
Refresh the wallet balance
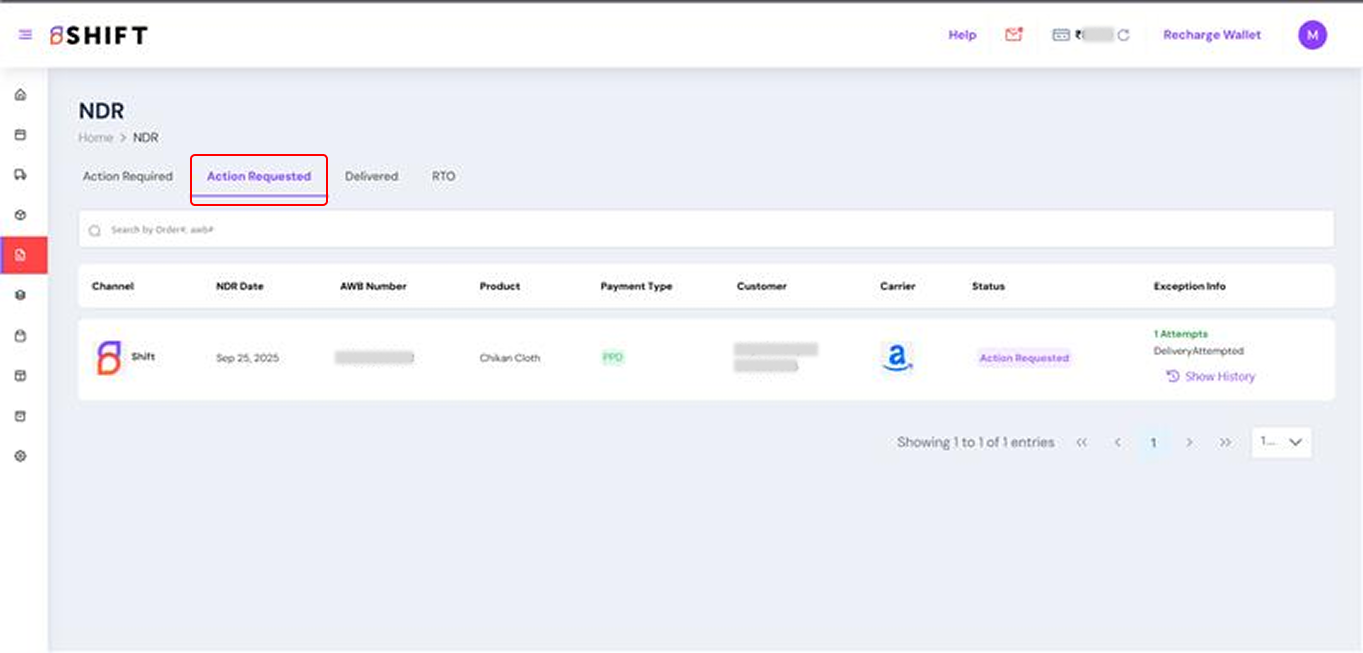click(1123, 35)
